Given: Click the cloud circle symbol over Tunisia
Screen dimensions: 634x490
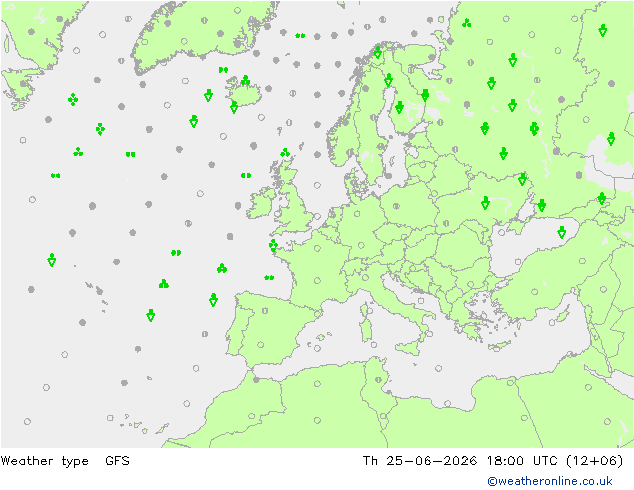Looking at the screenshot, I should pyautogui.click(x=378, y=380).
